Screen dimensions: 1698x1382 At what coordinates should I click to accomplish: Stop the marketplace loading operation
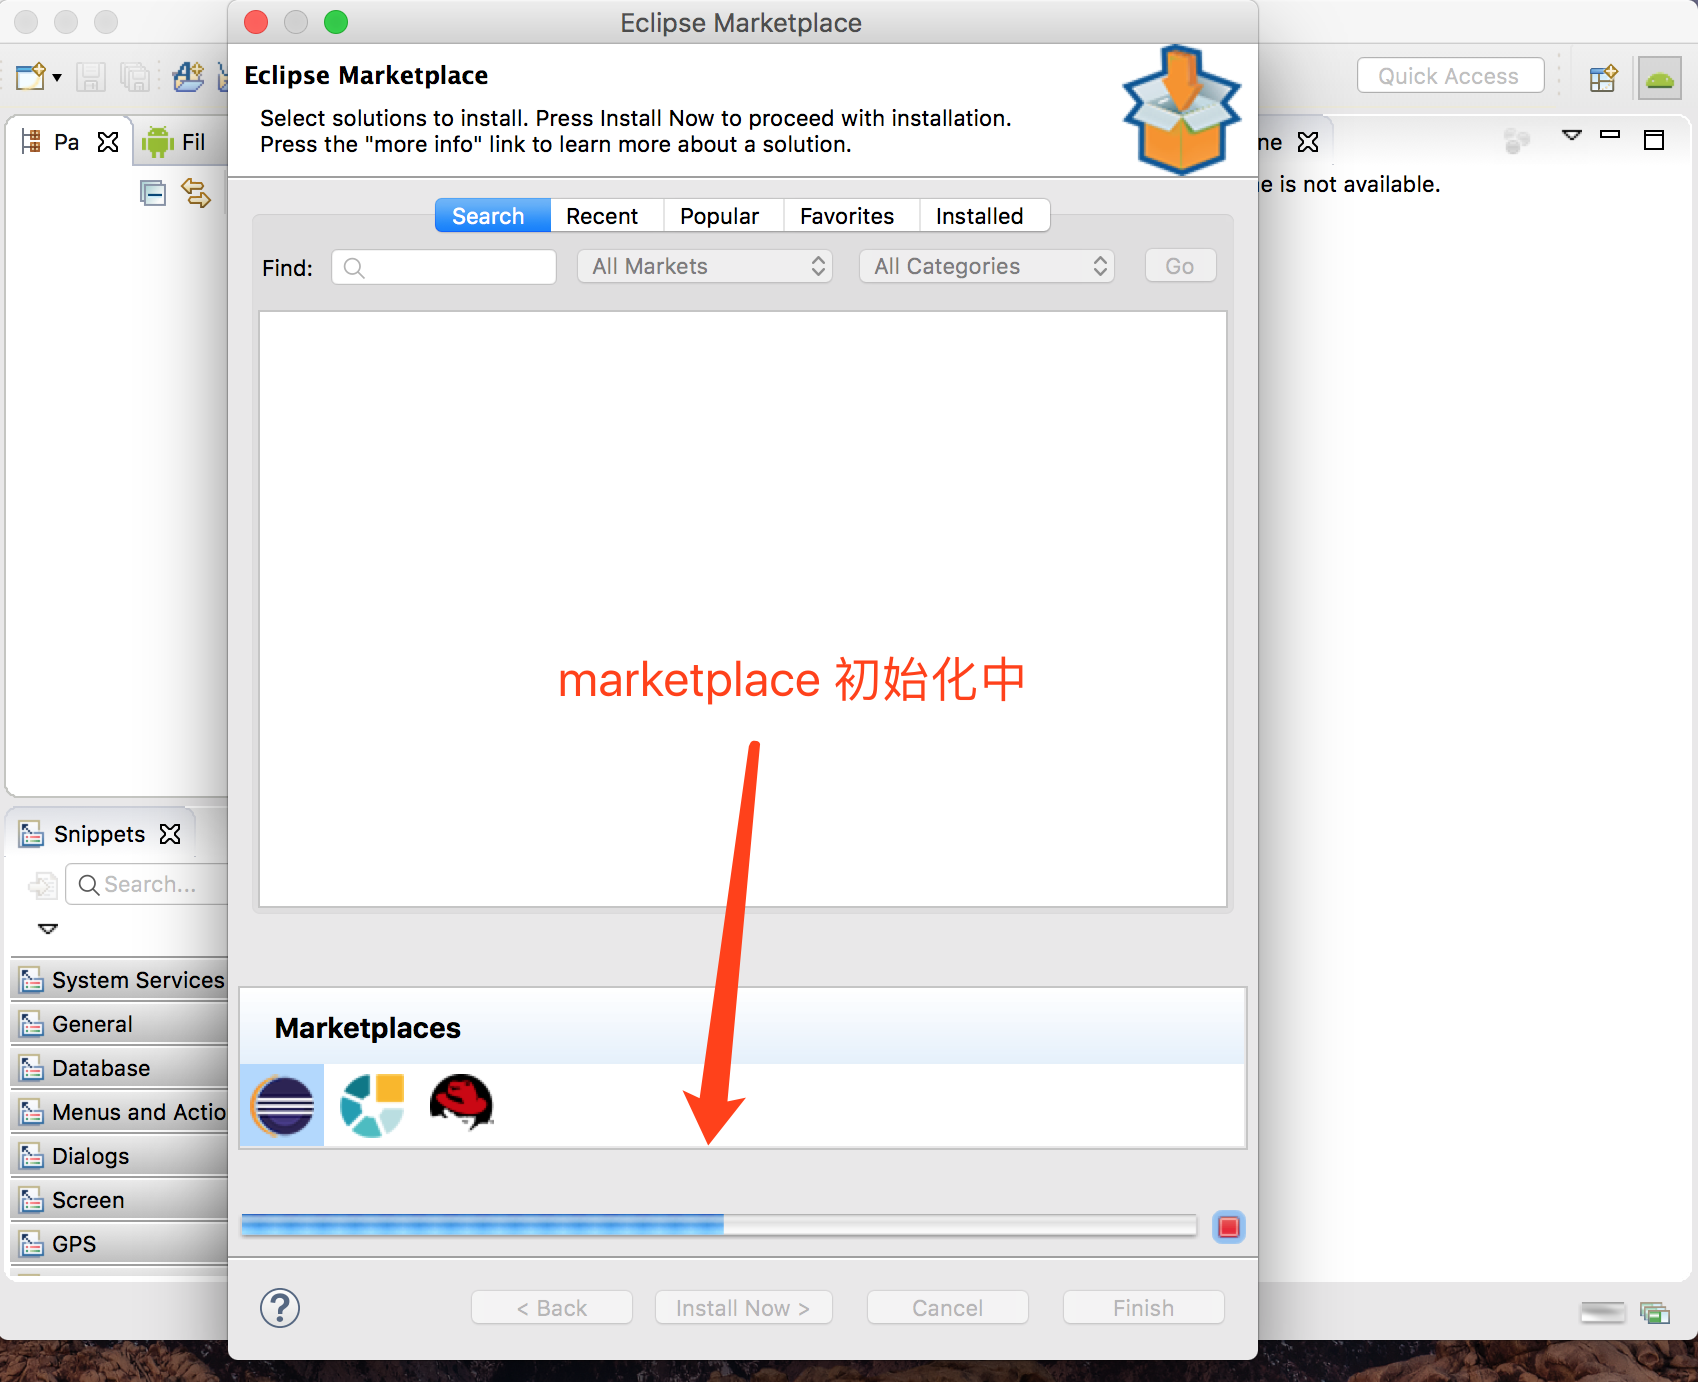(1229, 1227)
